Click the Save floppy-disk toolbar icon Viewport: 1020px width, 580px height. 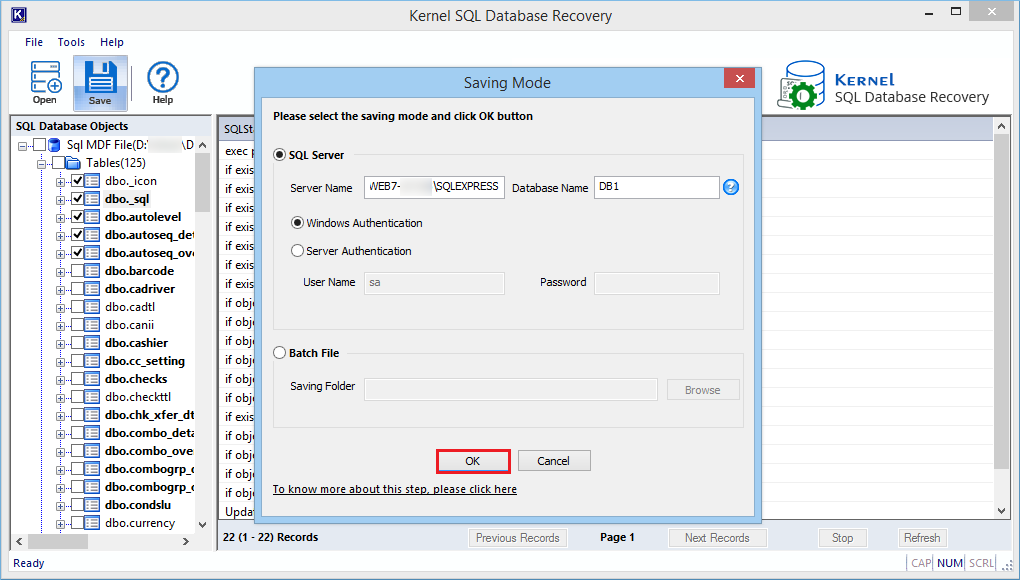click(100, 77)
